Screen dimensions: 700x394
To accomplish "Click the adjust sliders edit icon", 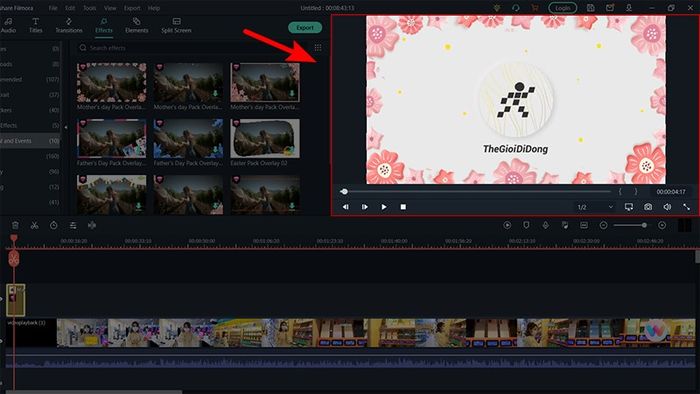I will click(73, 225).
